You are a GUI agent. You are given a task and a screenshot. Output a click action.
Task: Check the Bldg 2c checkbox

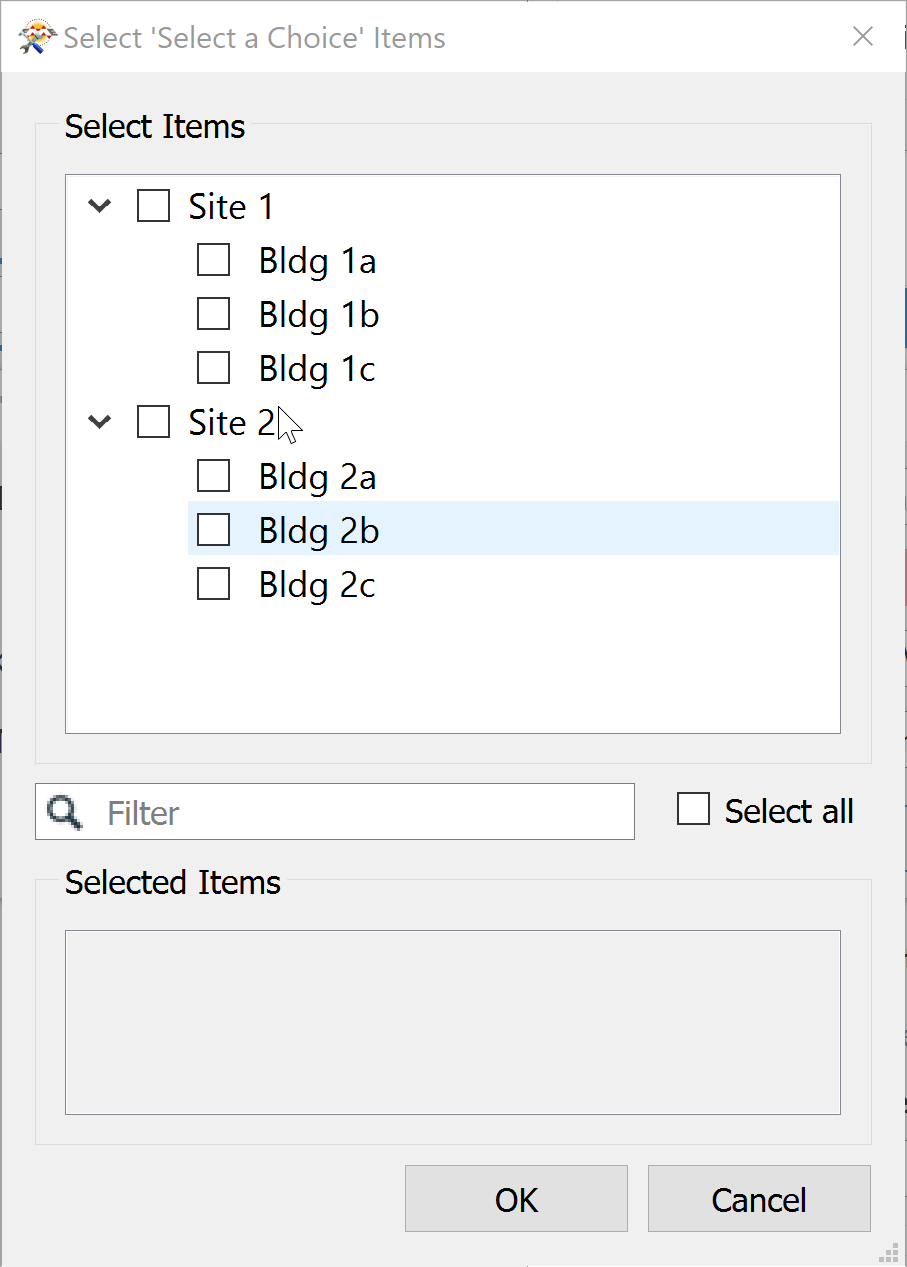tap(213, 583)
